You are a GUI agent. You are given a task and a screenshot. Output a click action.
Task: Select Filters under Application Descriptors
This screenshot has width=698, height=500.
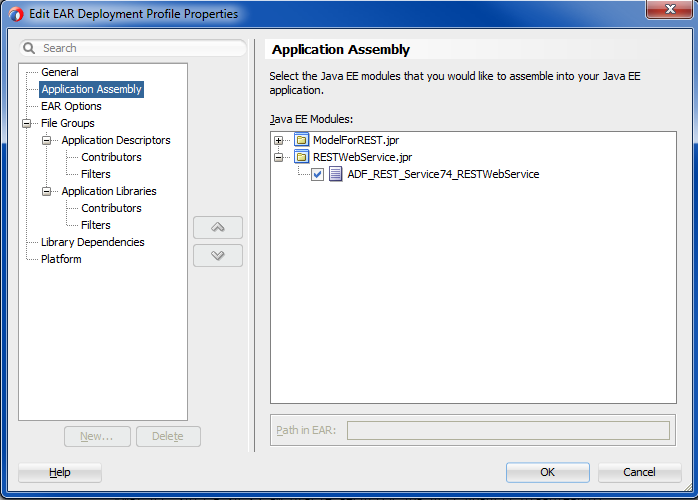[96, 174]
